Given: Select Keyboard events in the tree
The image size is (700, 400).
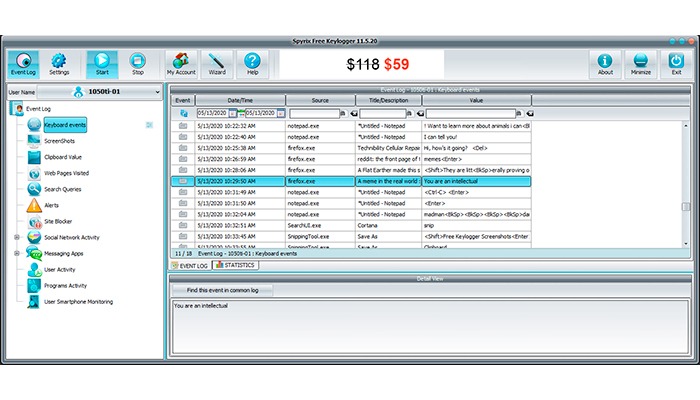Looking at the screenshot, I should [x=65, y=125].
